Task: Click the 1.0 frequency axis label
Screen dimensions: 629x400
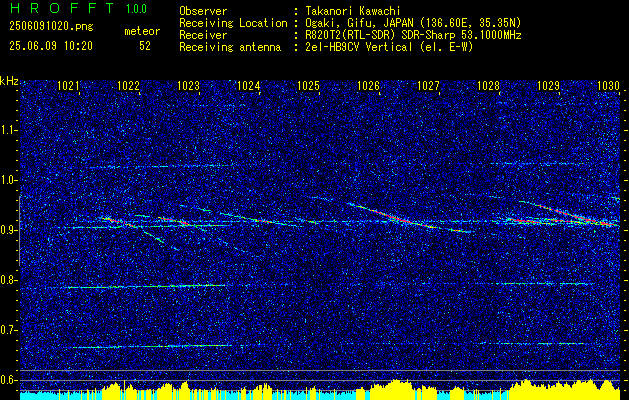Action: 8,180
